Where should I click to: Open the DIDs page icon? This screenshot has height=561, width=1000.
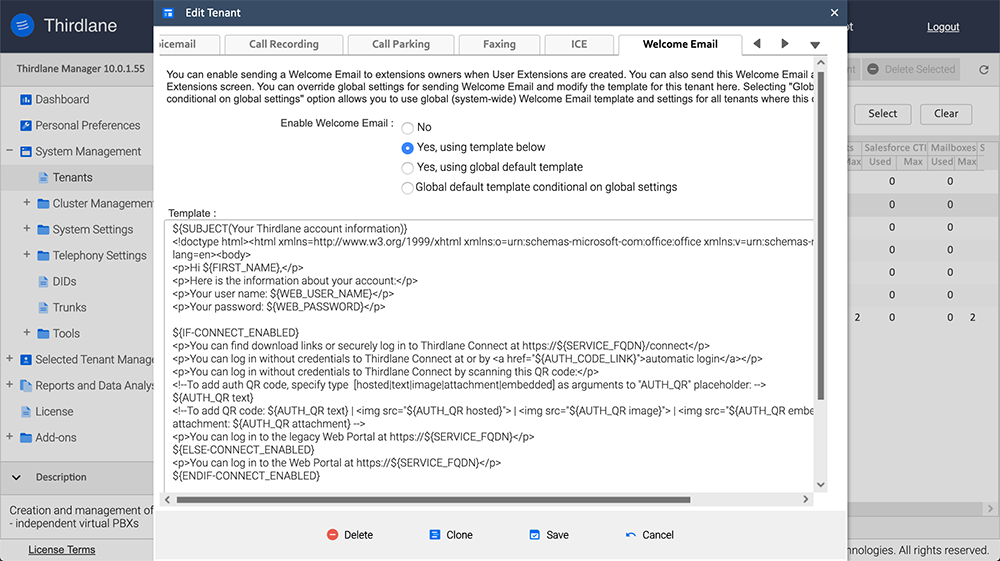43,282
